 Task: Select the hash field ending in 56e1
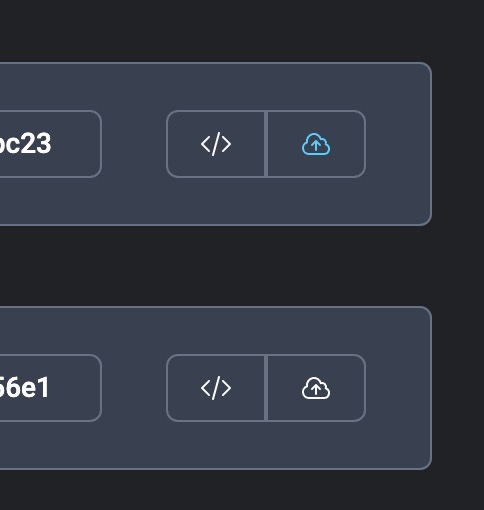click(x=50, y=388)
